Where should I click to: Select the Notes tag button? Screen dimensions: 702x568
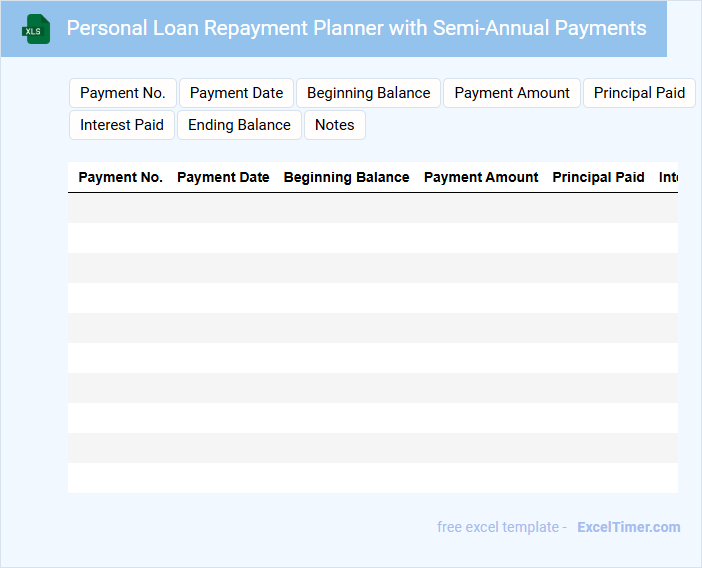click(334, 125)
